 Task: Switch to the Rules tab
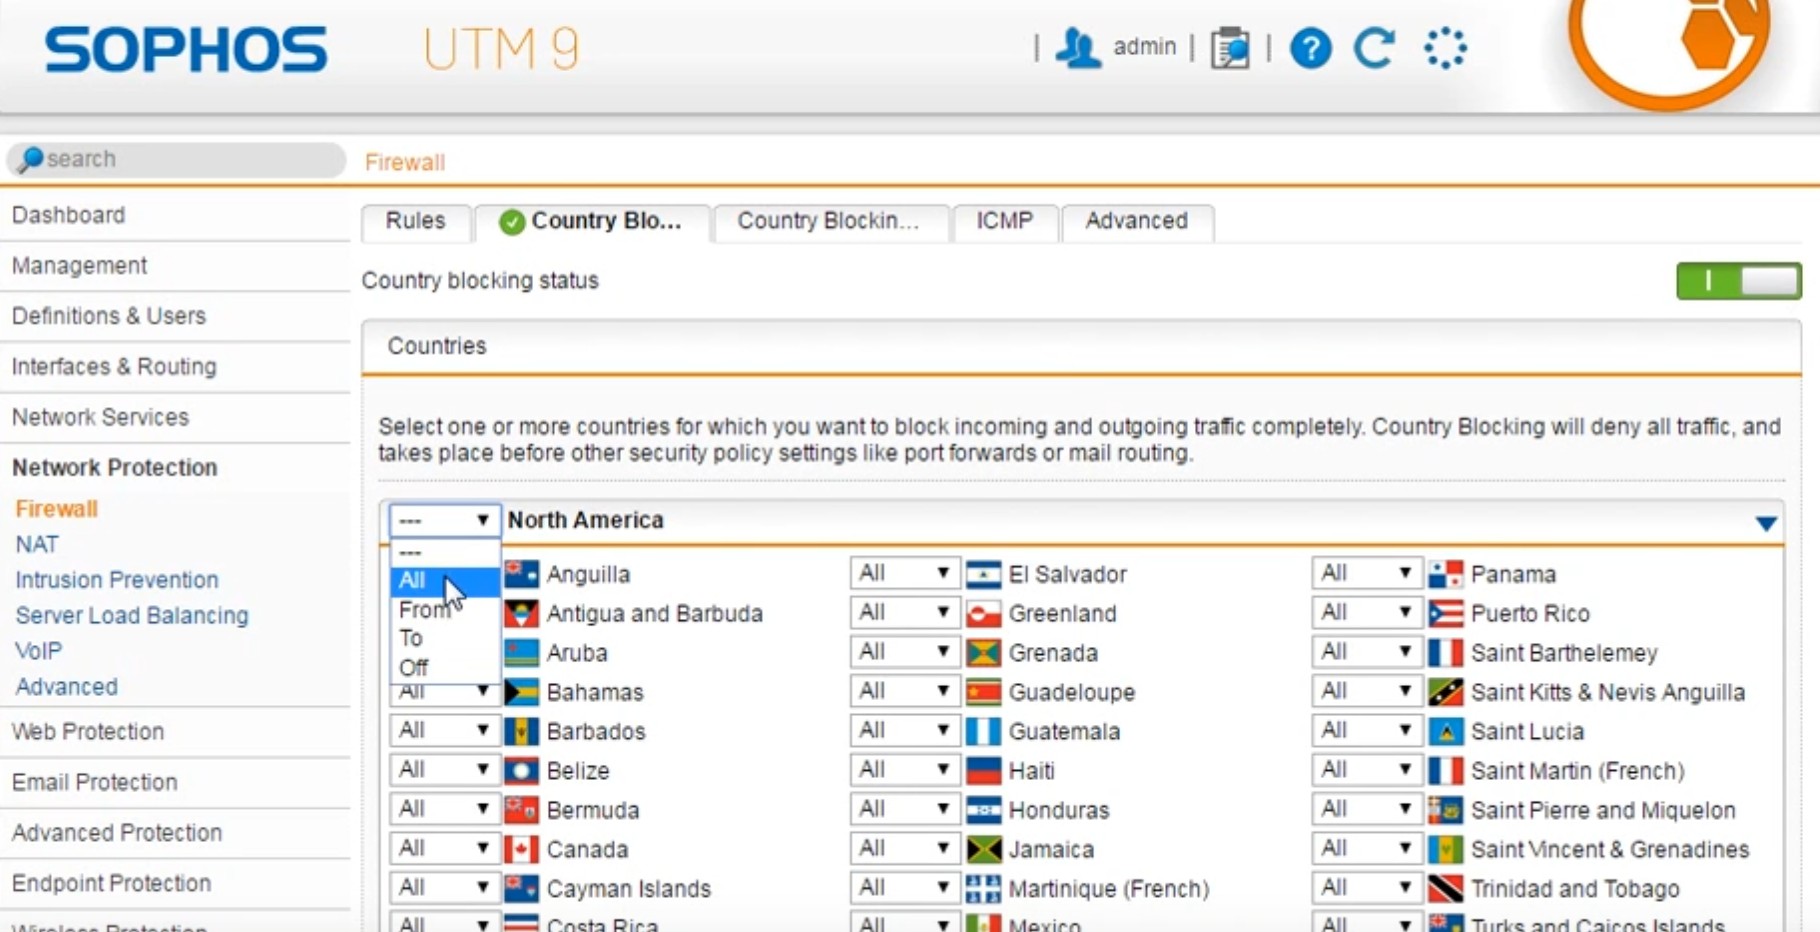(415, 222)
